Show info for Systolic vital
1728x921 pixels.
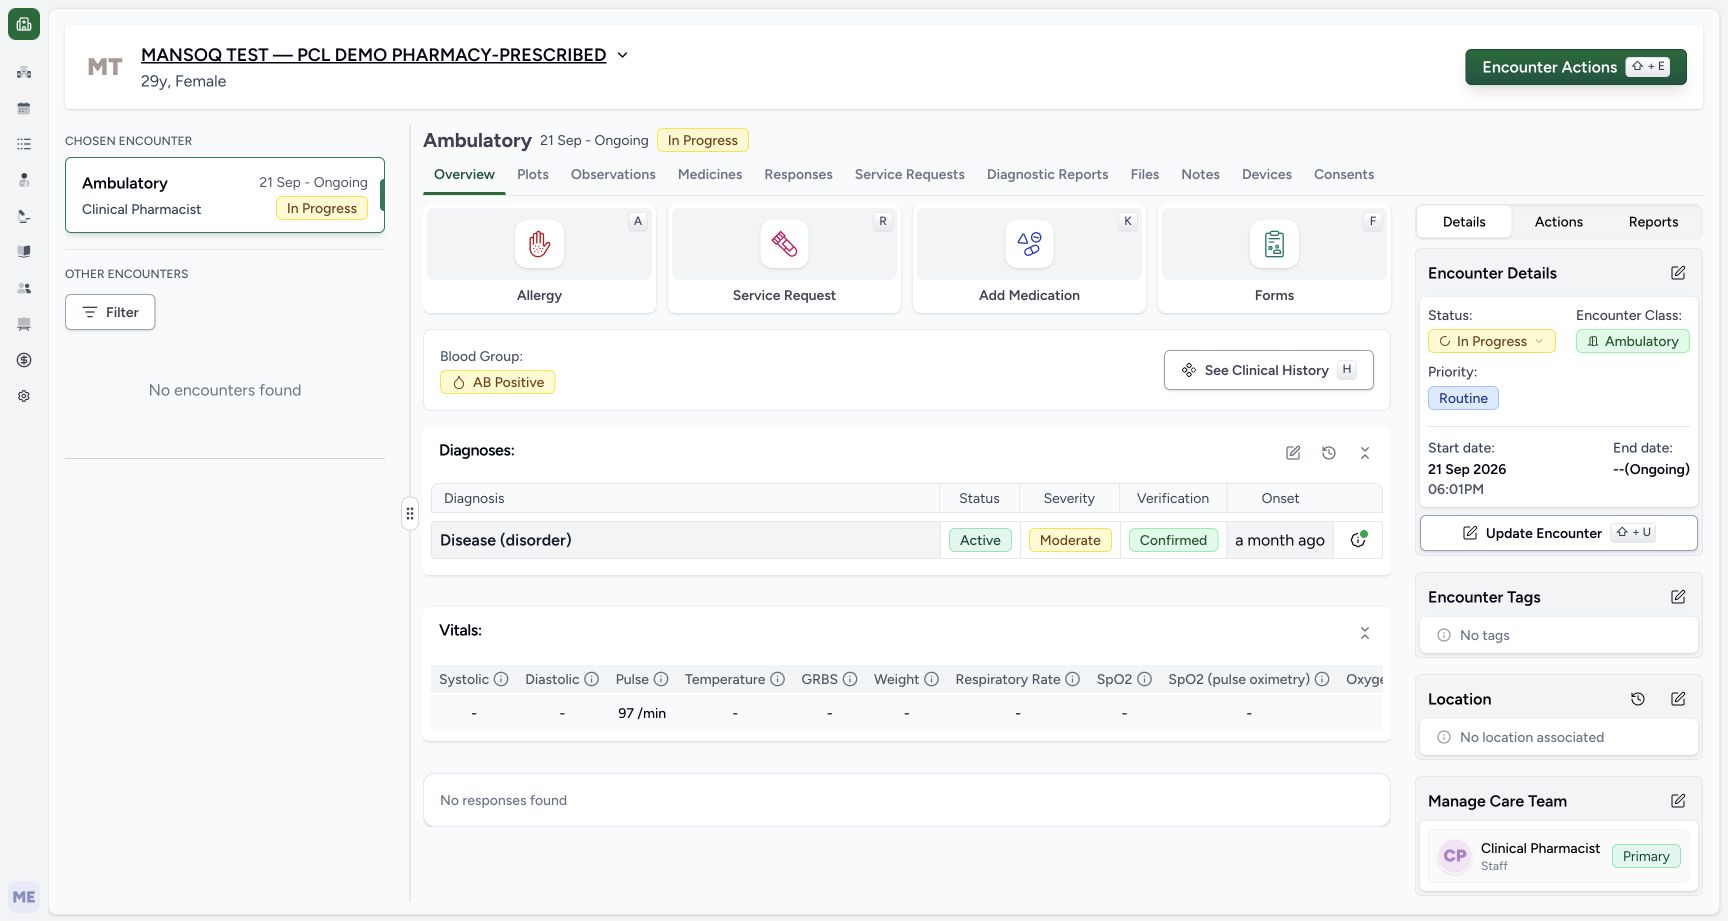pos(501,679)
